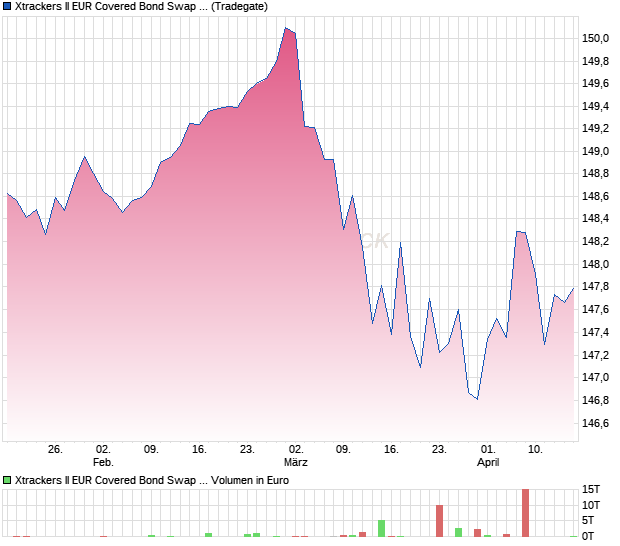Click the 148,0 price axis label

pos(595,265)
